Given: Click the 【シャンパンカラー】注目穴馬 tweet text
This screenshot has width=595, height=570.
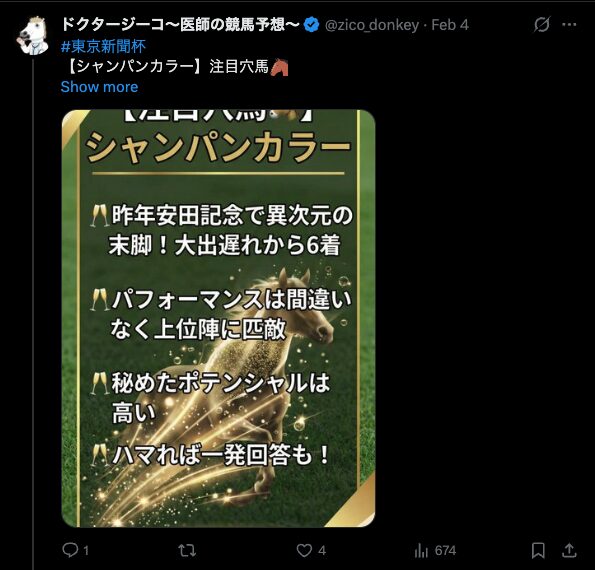Looking at the screenshot, I should click(x=176, y=67).
